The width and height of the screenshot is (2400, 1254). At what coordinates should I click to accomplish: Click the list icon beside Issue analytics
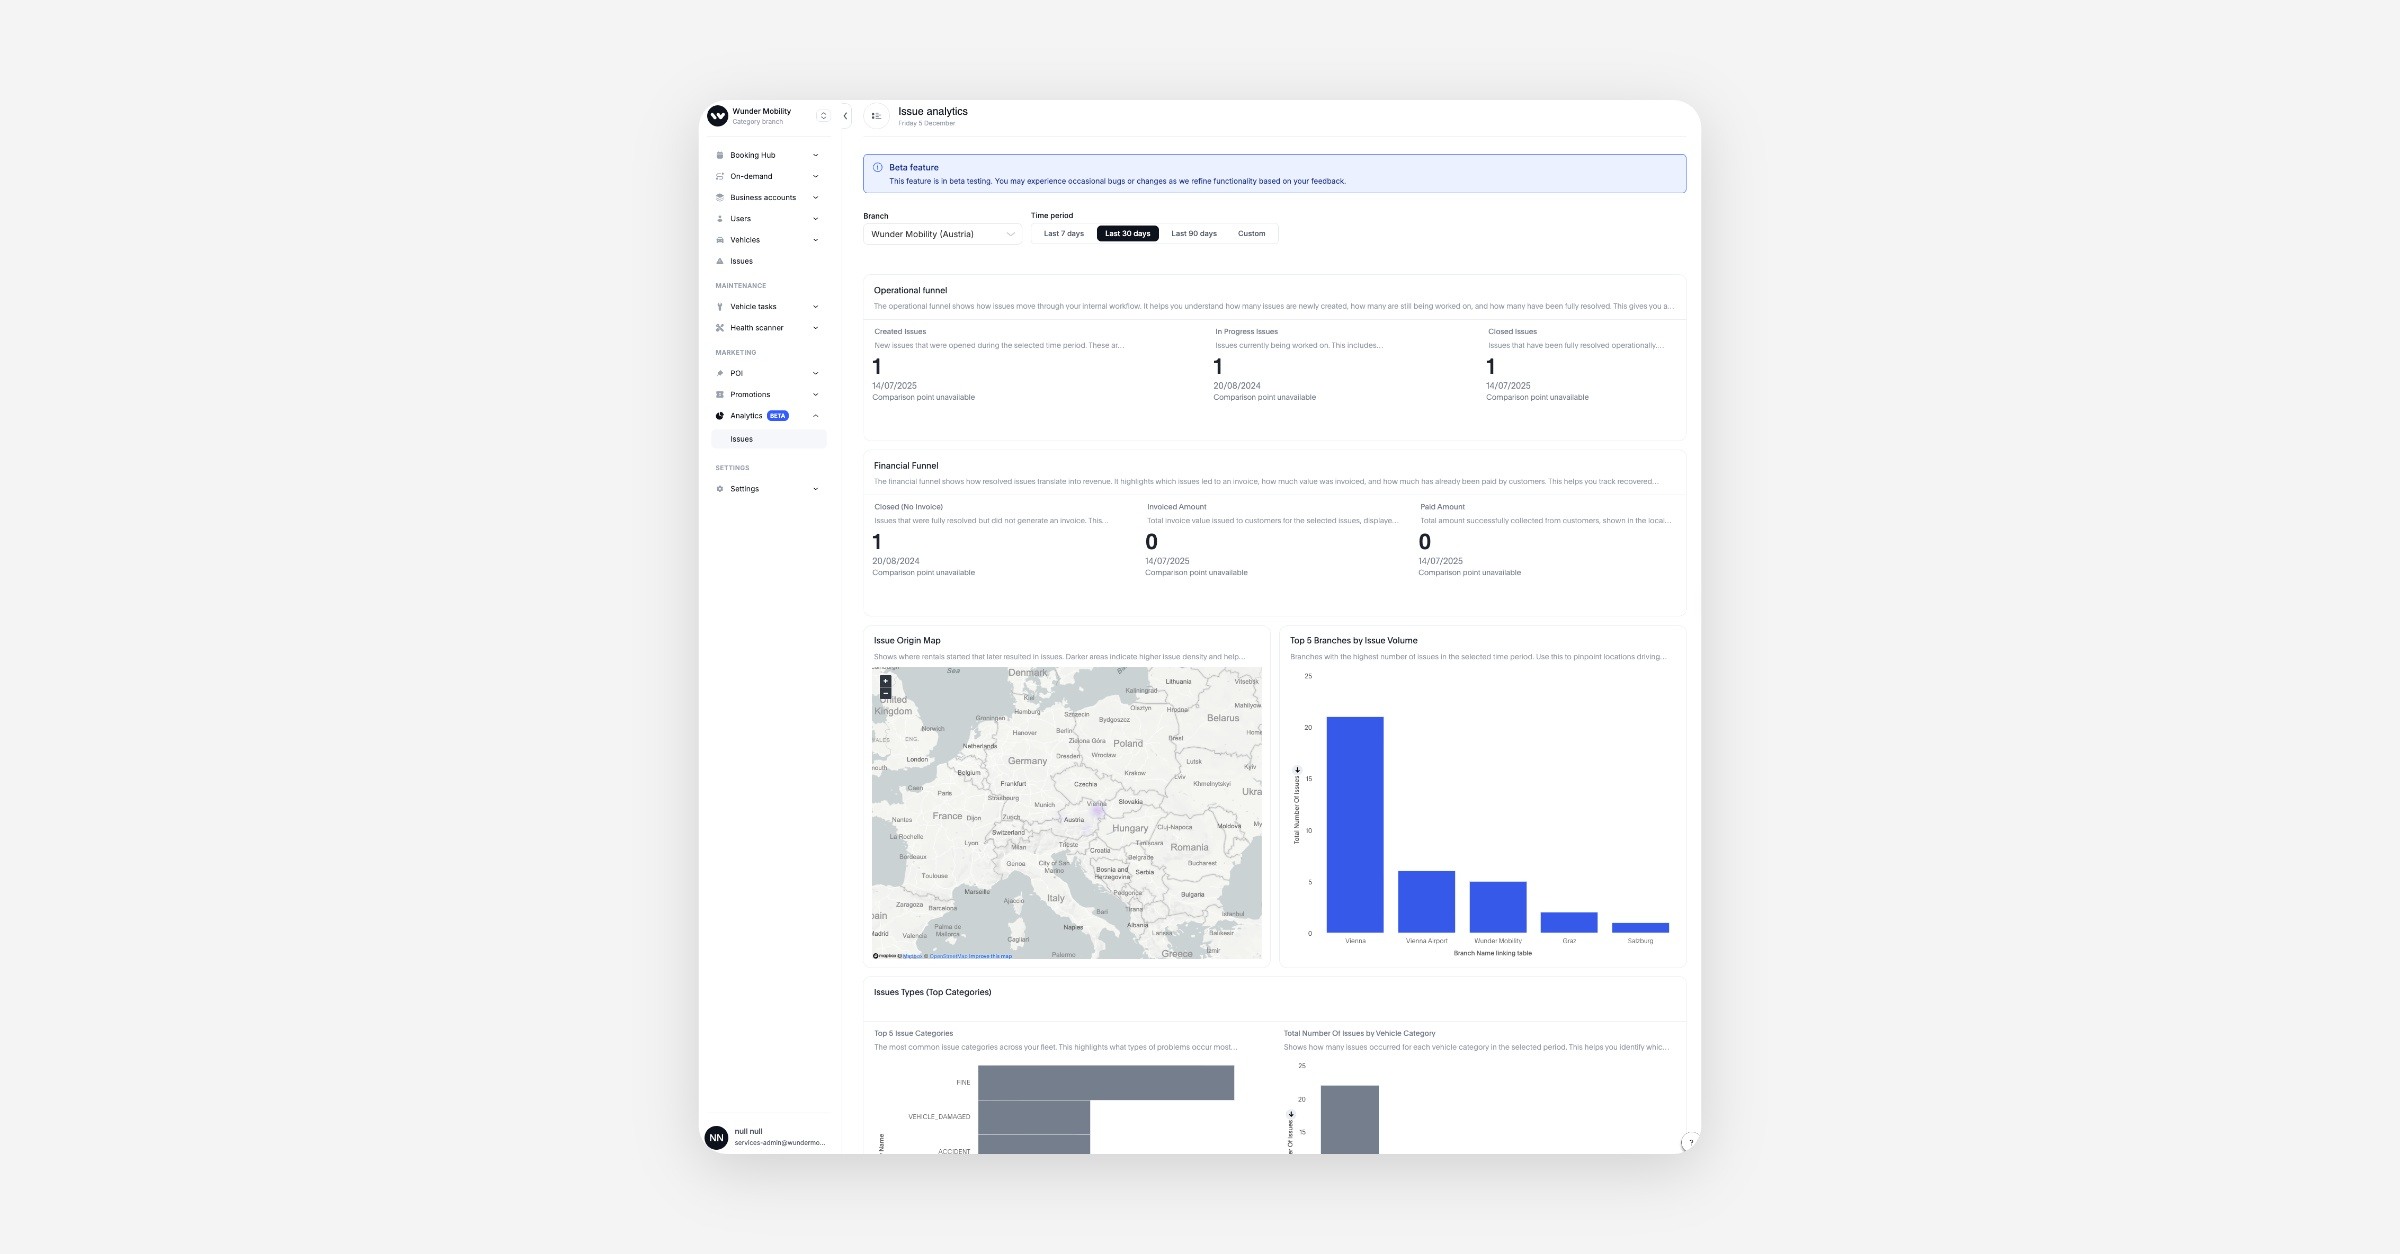[x=876, y=116]
